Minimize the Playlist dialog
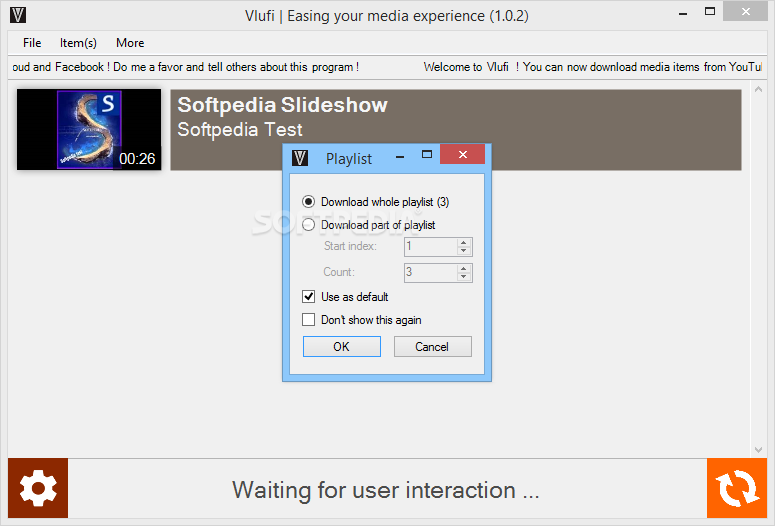 pyautogui.click(x=400, y=157)
